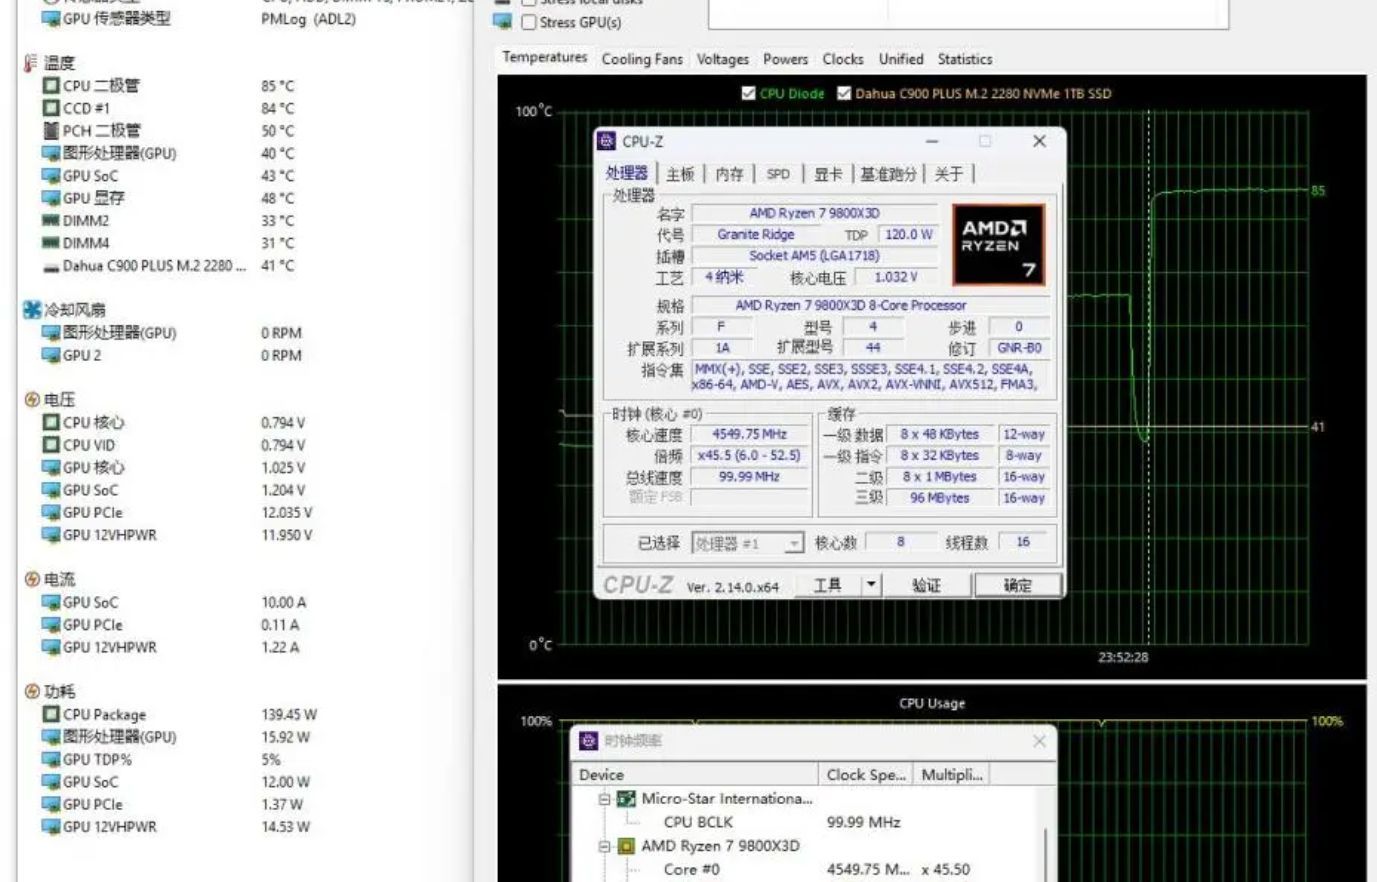Uncheck the CPU Diode graph legend checkbox

click(748, 93)
